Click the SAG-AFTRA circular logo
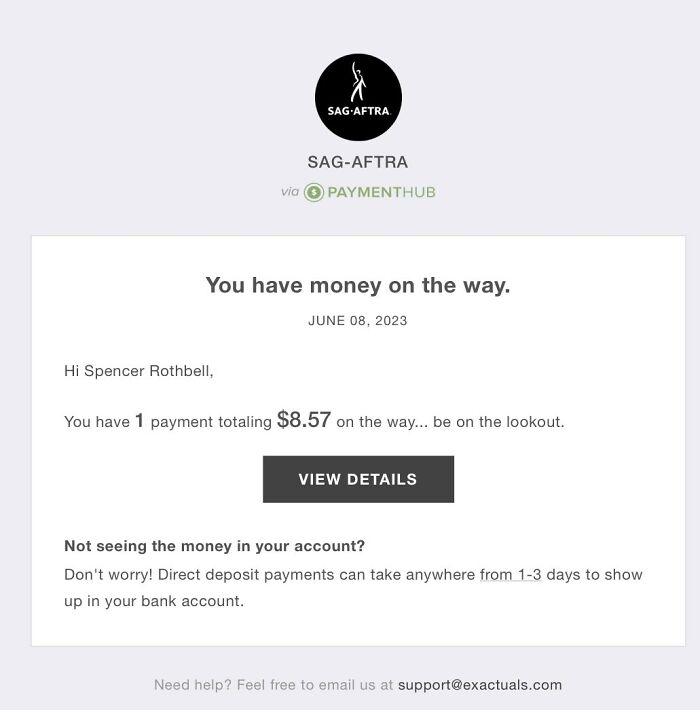The image size is (700, 710). (x=358, y=97)
